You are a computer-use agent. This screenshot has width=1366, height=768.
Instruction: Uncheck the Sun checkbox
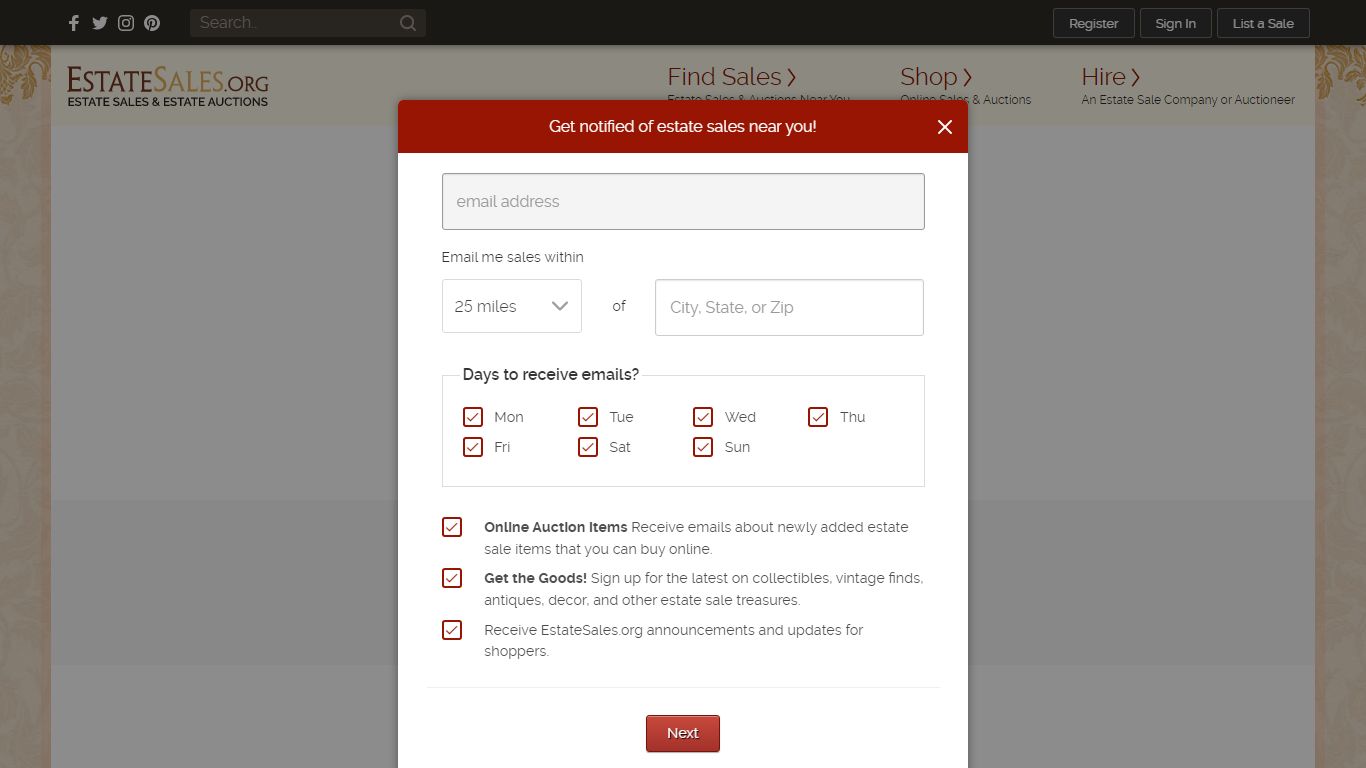tap(703, 447)
